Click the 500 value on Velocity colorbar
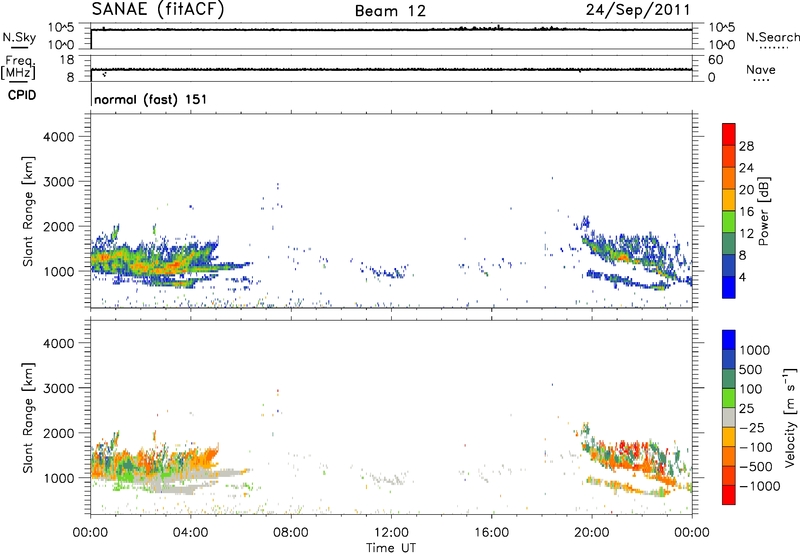Viewport: 800px width, 554px height. 751,369
